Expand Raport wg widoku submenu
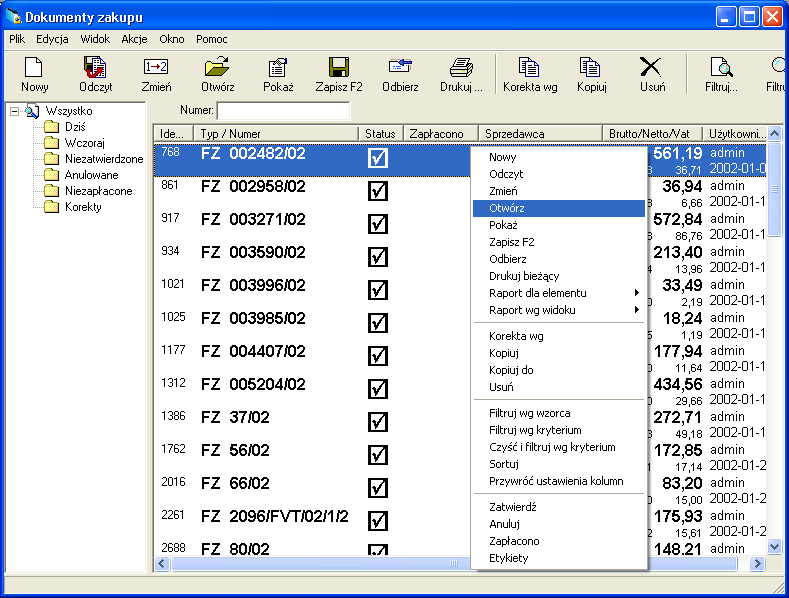The image size is (789, 598). (559, 310)
